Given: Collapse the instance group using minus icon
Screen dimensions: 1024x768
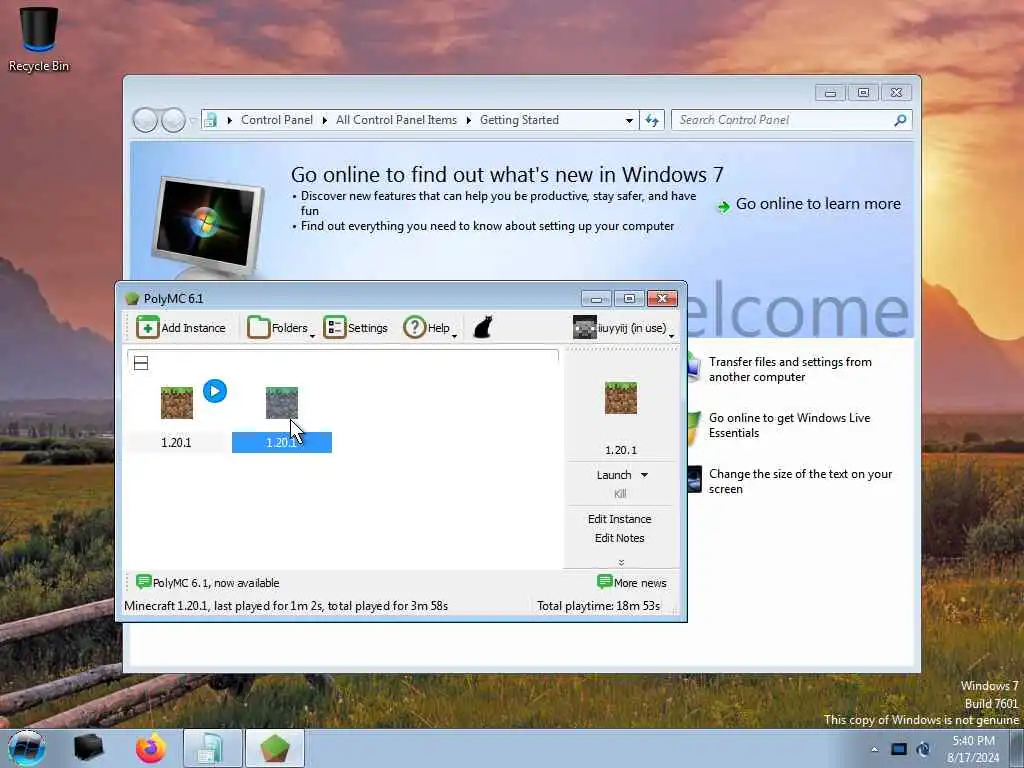Looking at the screenshot, I should 141,363.
